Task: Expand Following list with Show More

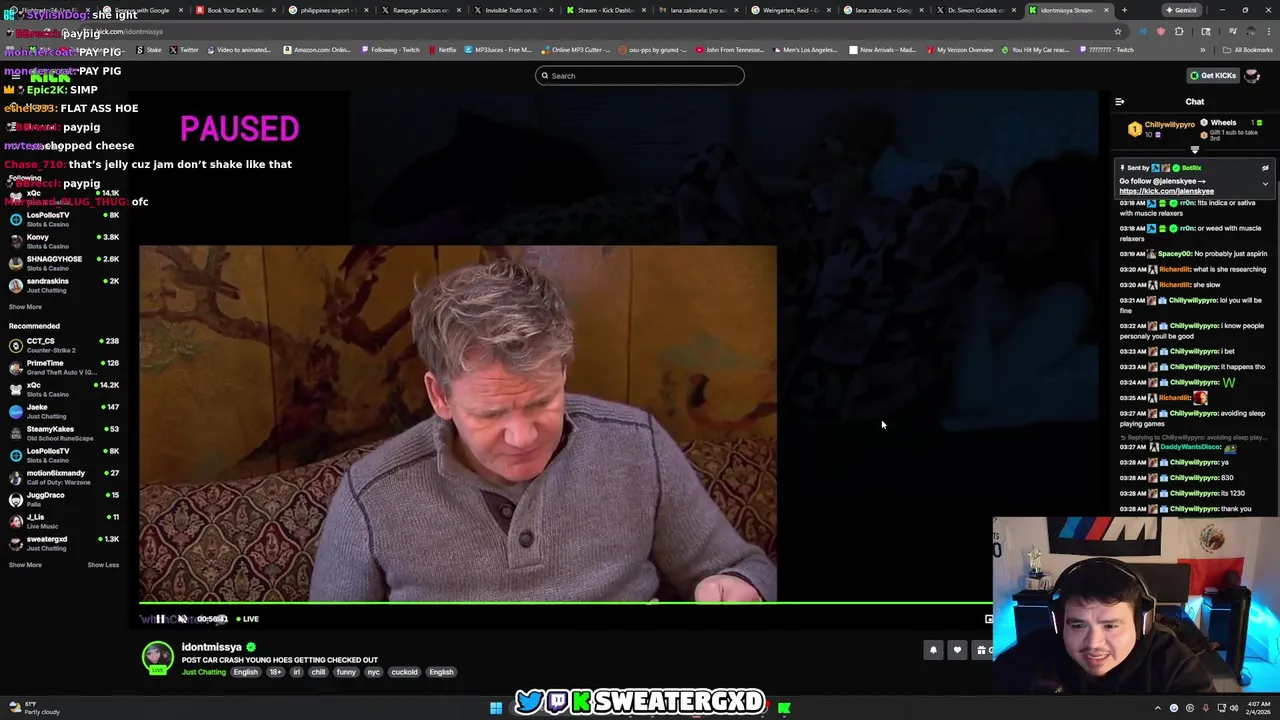Action: pyautogui.click(x=25, y=307)
